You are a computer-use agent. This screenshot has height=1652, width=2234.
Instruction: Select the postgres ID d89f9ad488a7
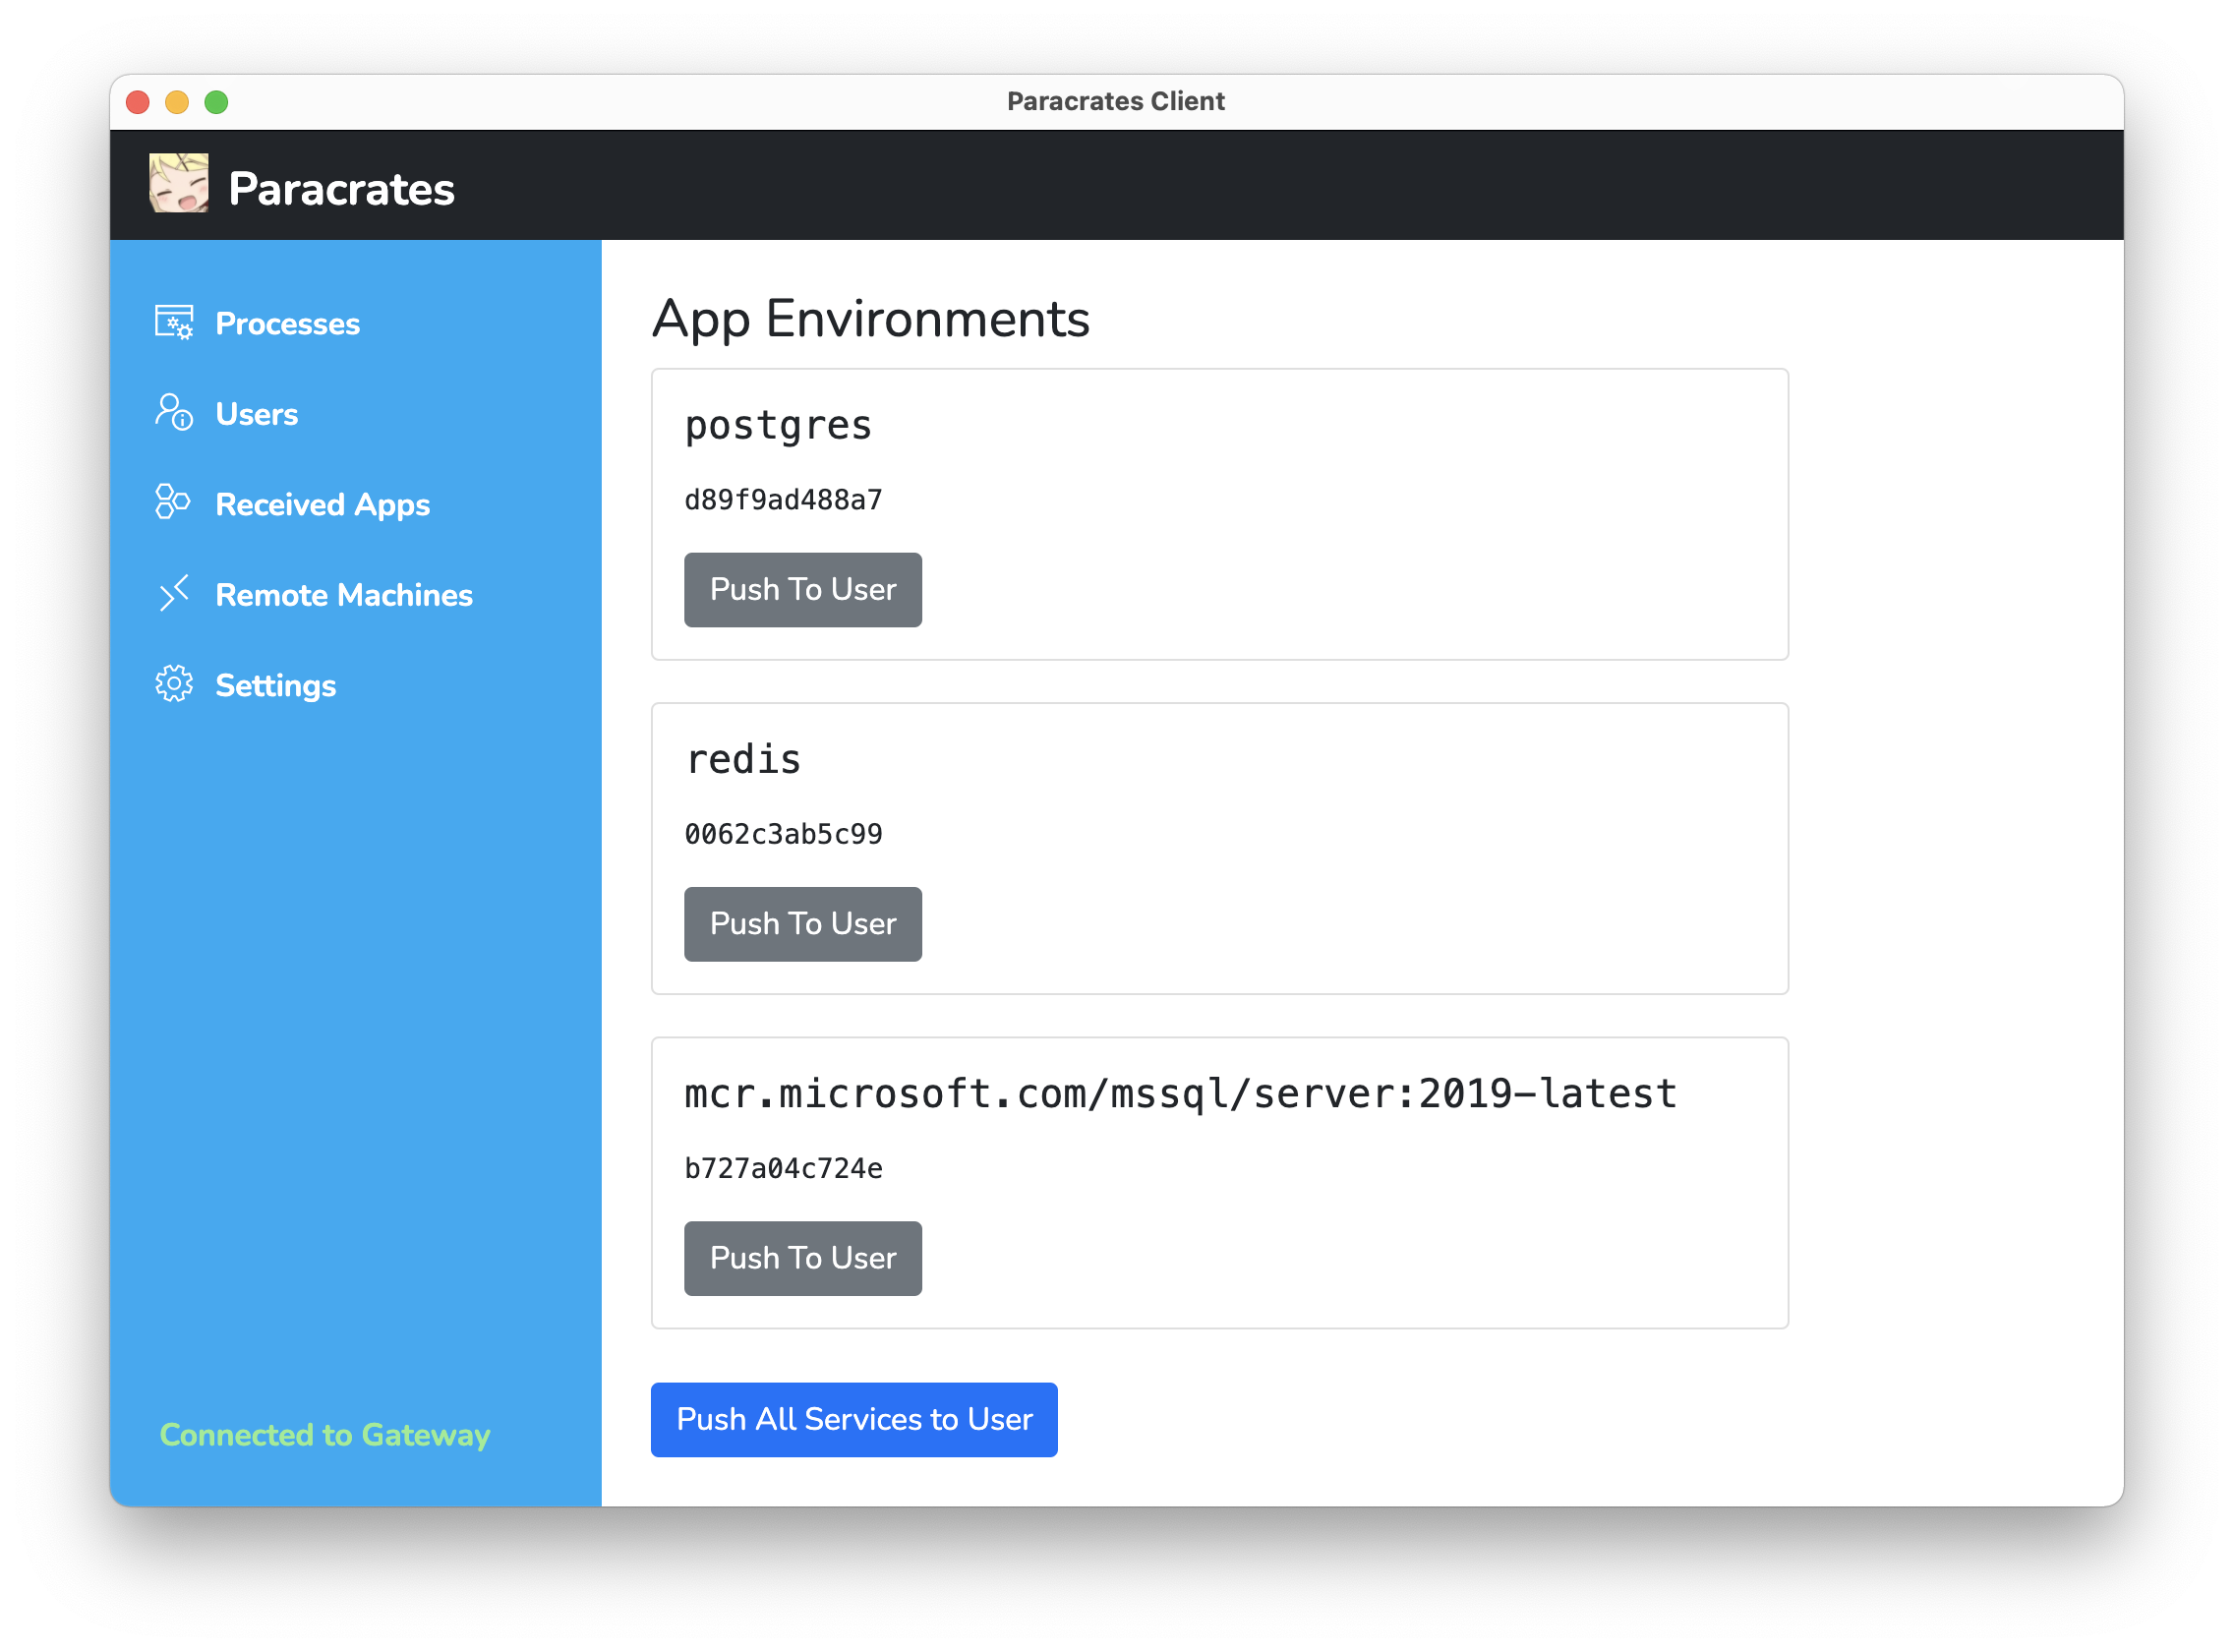coord(783,500)
